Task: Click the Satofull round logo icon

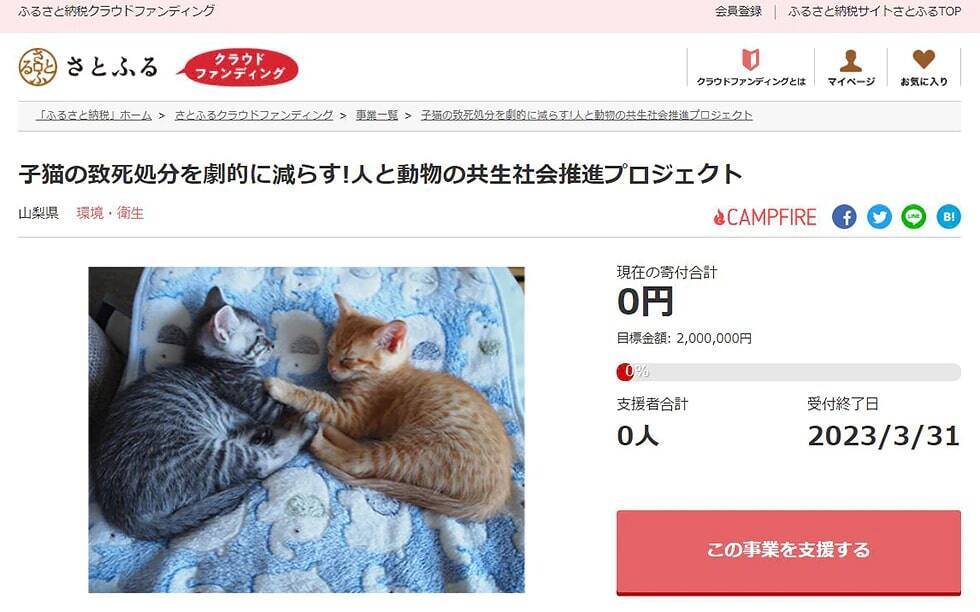Action: coord(38,66)
